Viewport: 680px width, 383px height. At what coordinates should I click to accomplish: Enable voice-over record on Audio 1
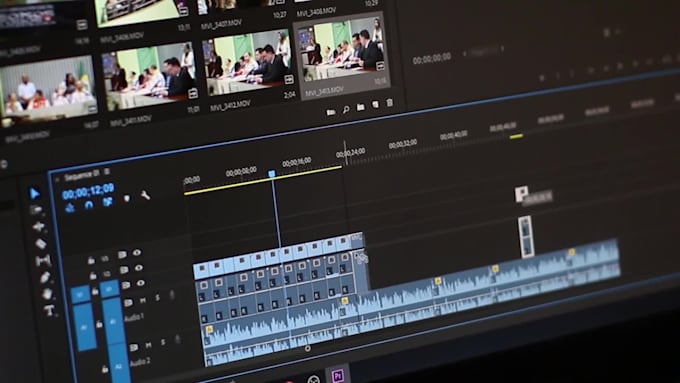coord(172,295)
